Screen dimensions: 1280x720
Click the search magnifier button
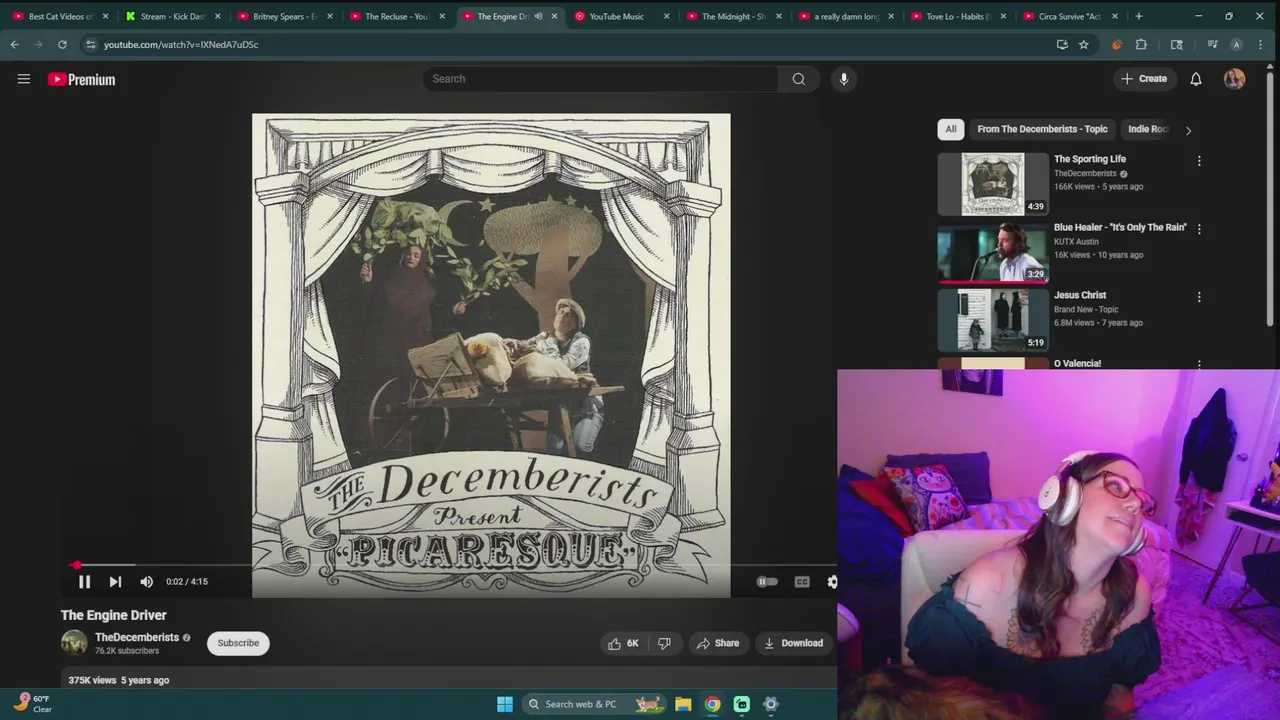coord(798,79)
